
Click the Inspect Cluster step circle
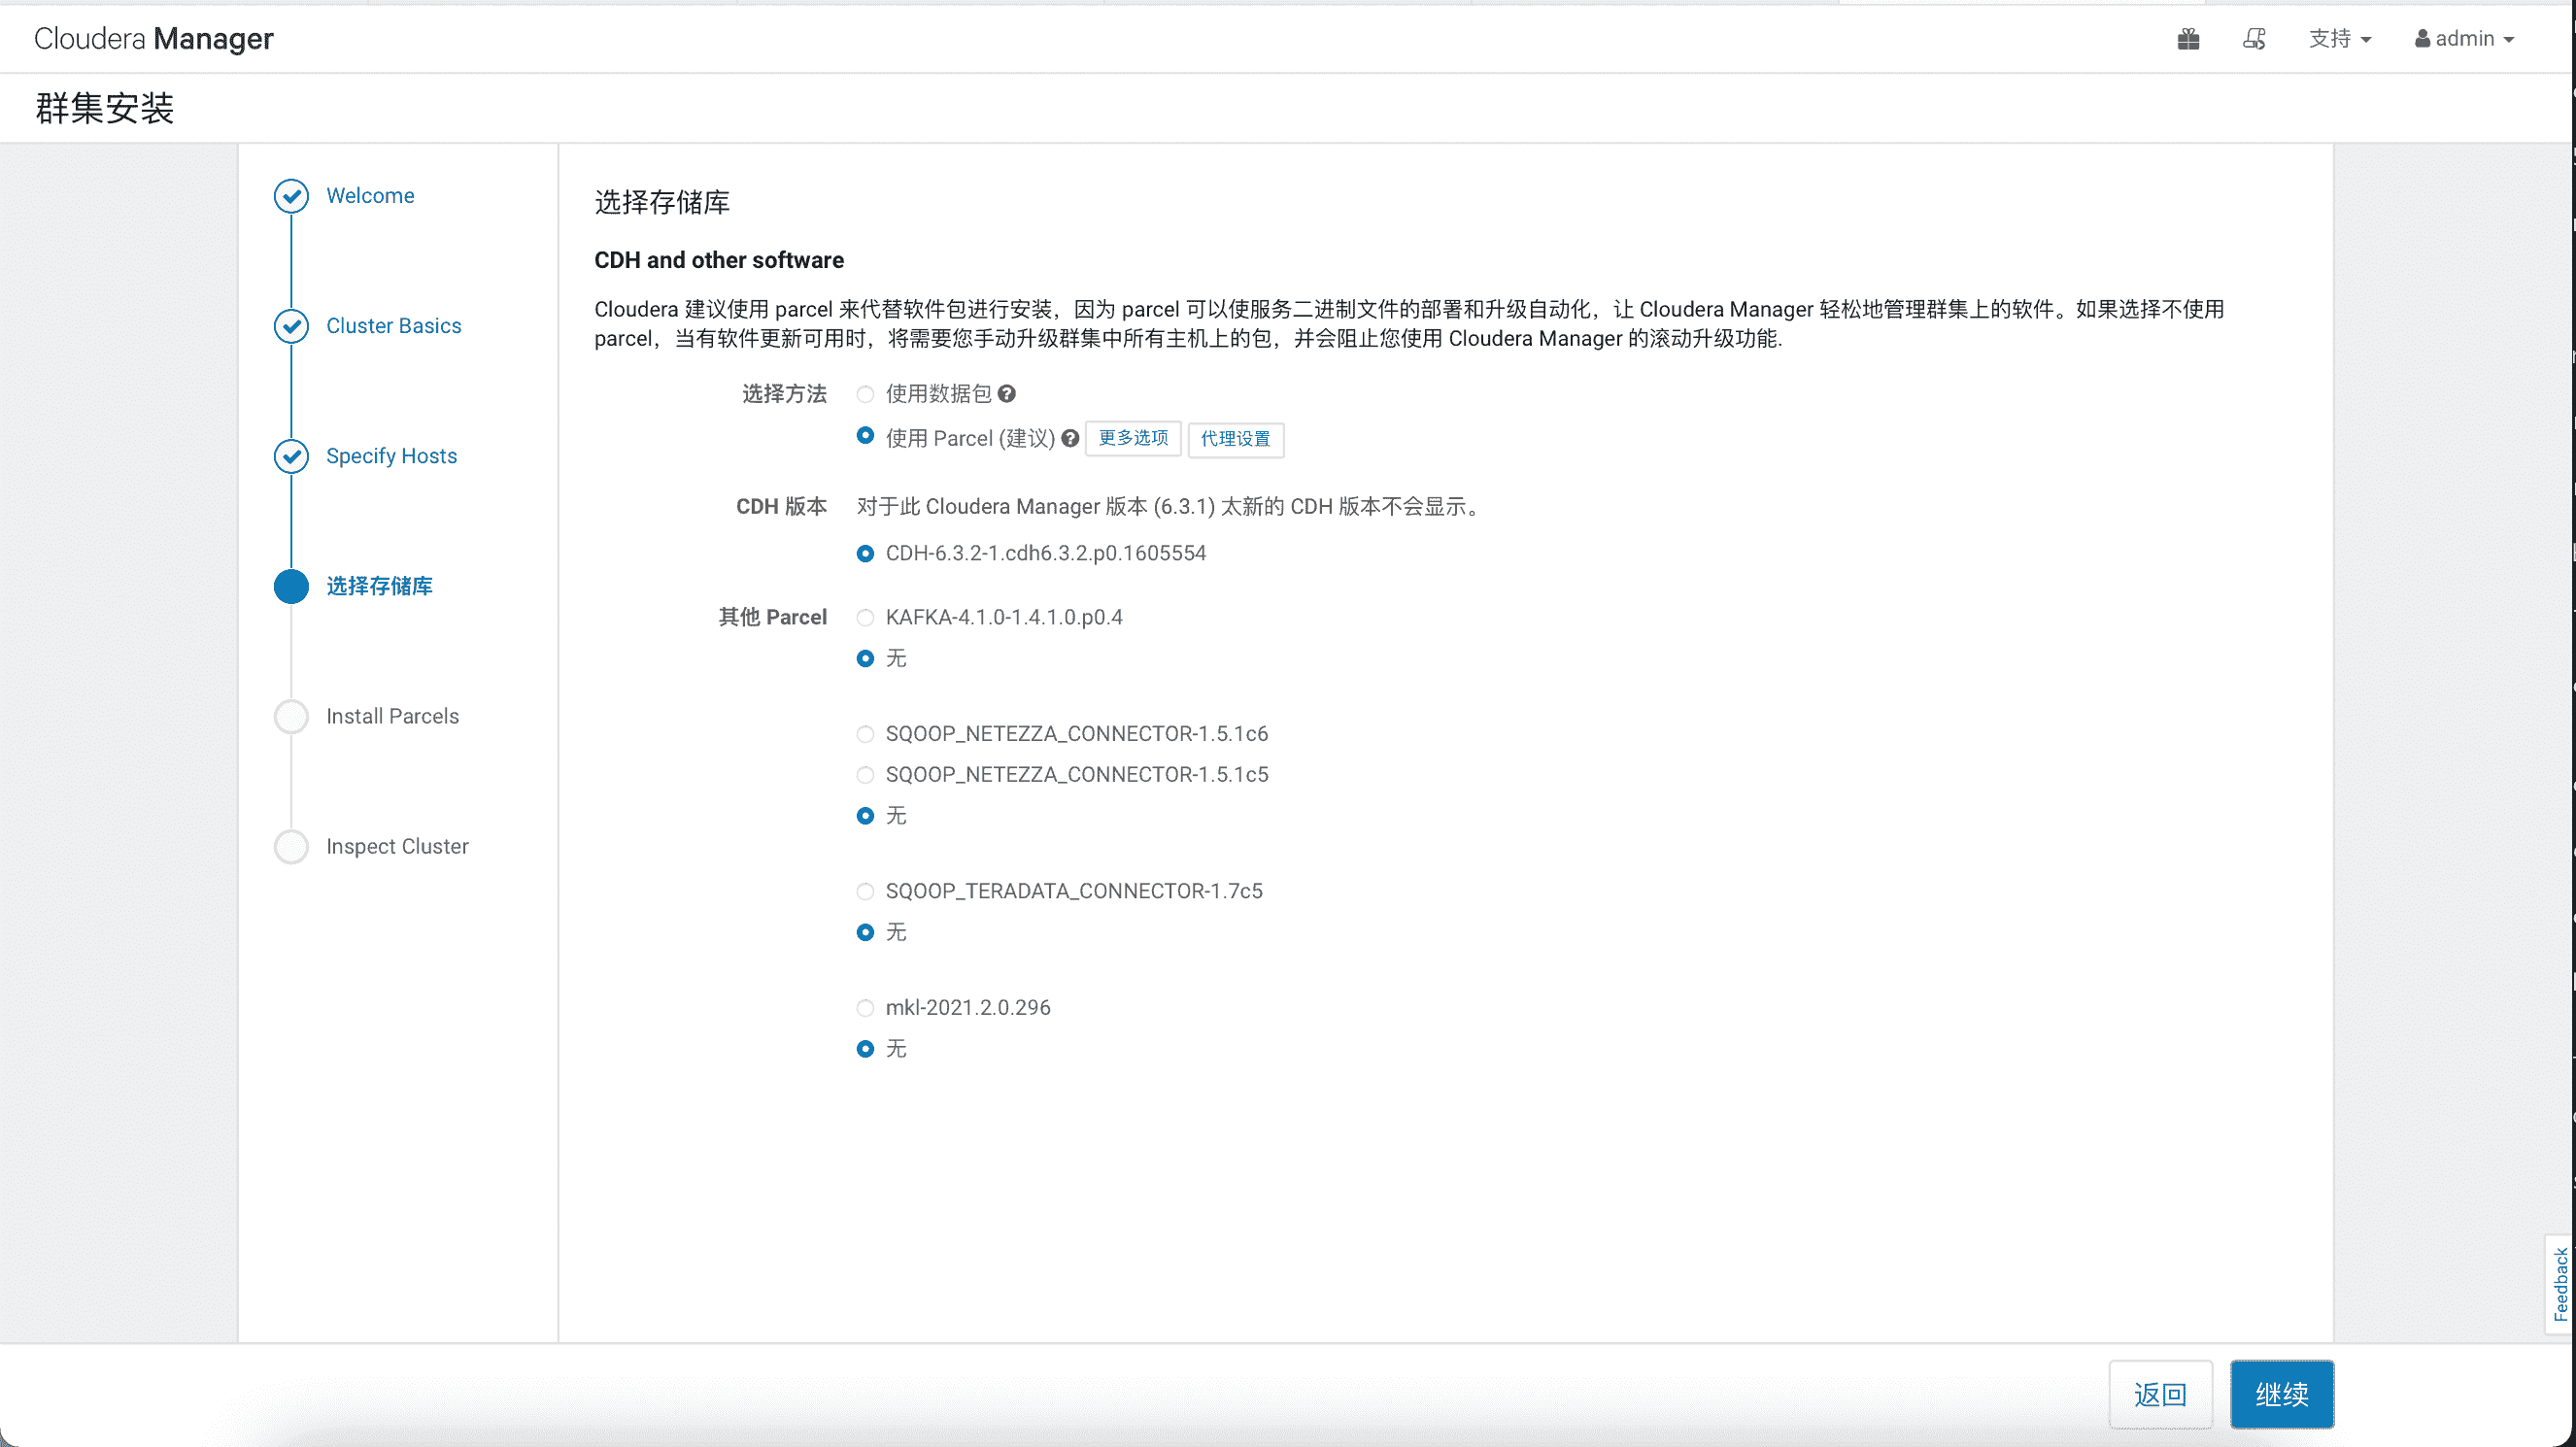[291, 846]
